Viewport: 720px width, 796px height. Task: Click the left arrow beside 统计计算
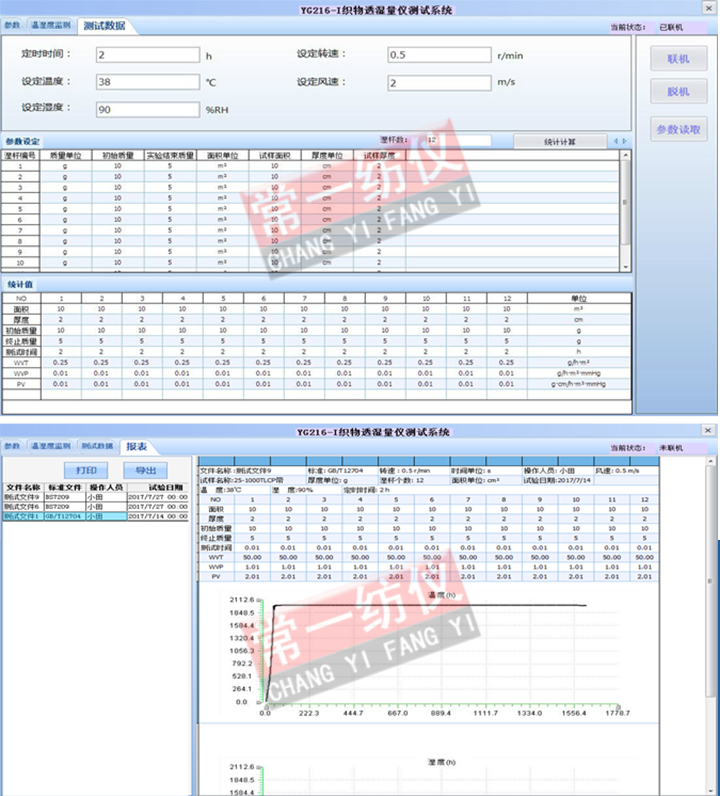615,141
